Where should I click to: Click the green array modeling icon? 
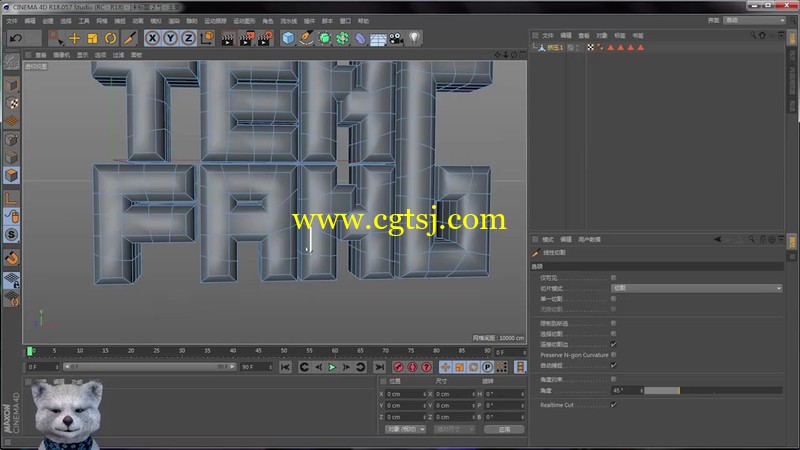[x=342, y=38]
